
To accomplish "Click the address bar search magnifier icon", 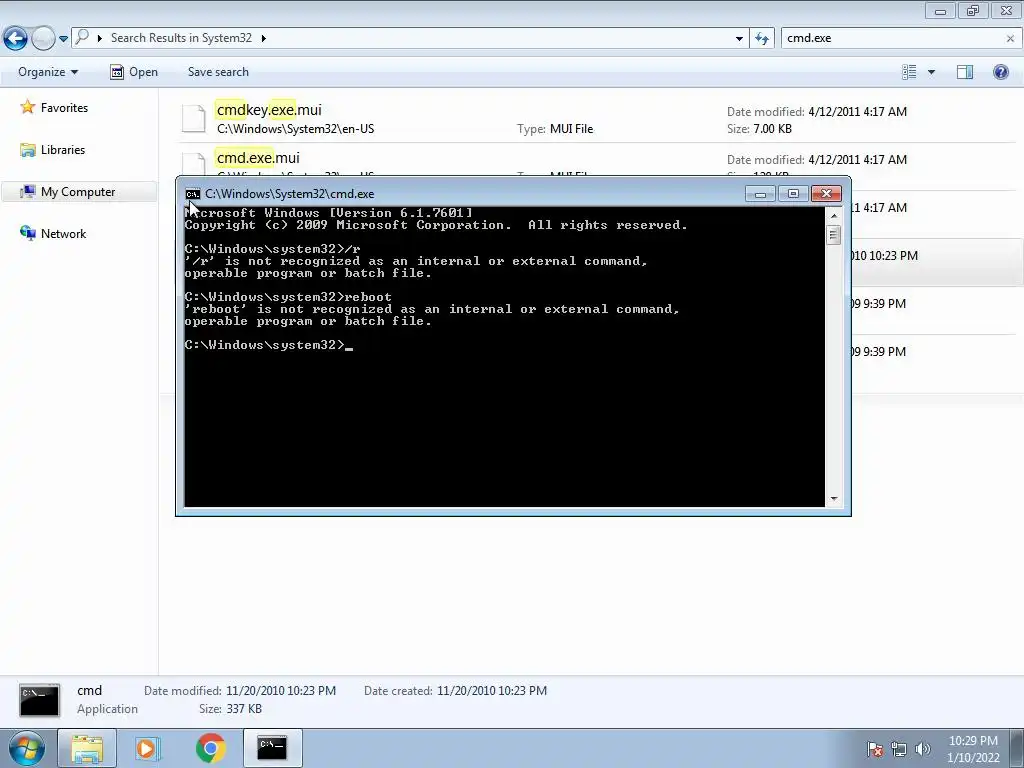I will point(82,37).
